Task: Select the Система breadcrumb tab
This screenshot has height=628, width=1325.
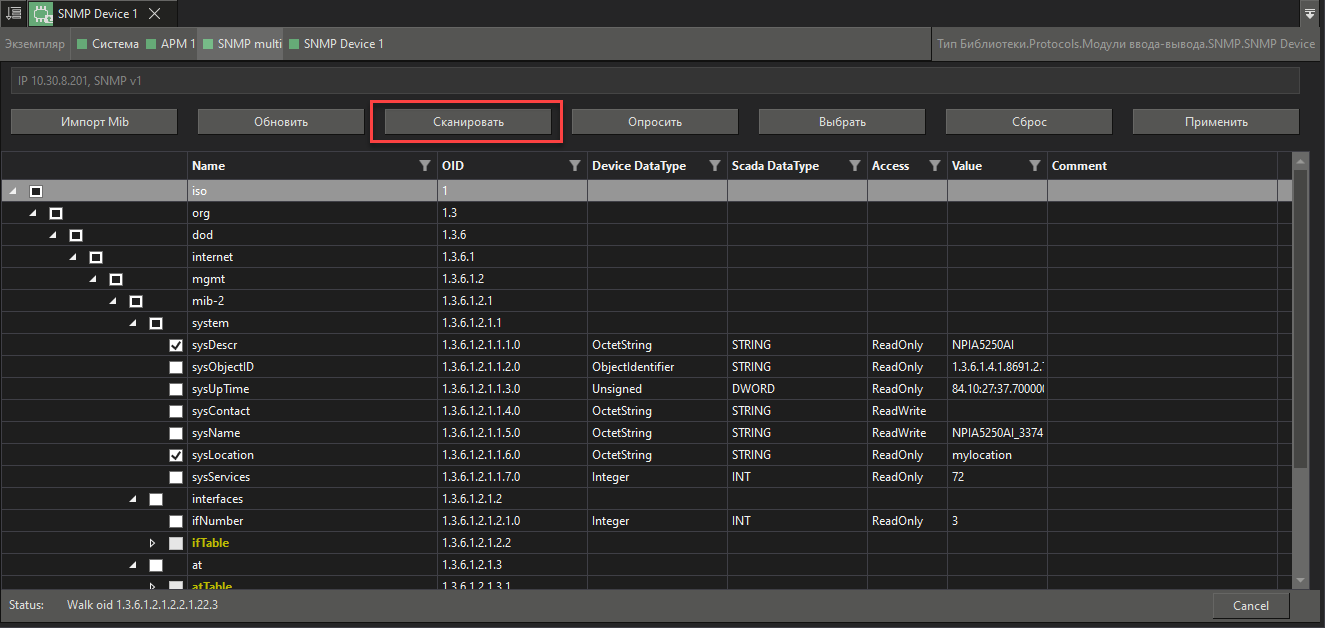Action: tap(108, 44)
